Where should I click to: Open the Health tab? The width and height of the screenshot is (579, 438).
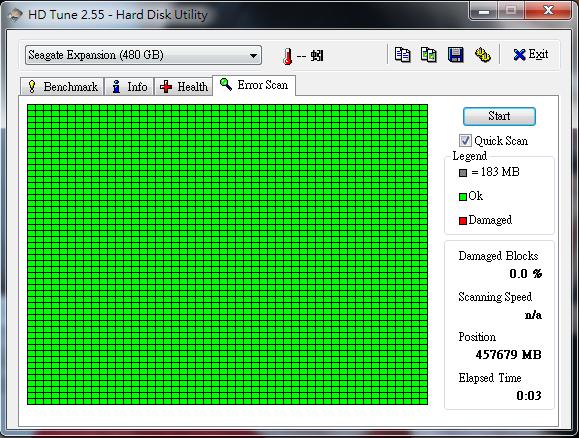coord(184,87)
